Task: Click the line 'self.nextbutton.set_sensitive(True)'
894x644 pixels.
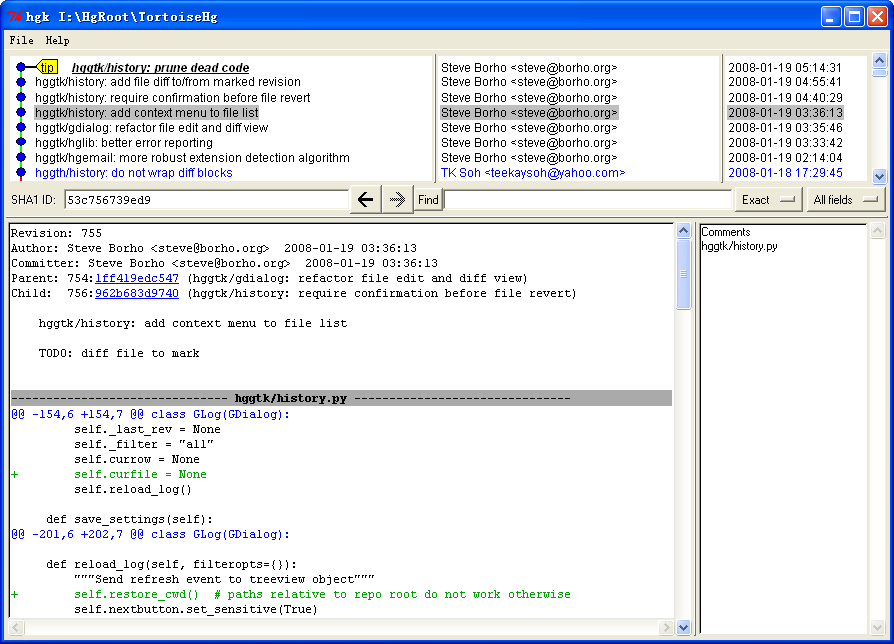Action: pos(196,609)
